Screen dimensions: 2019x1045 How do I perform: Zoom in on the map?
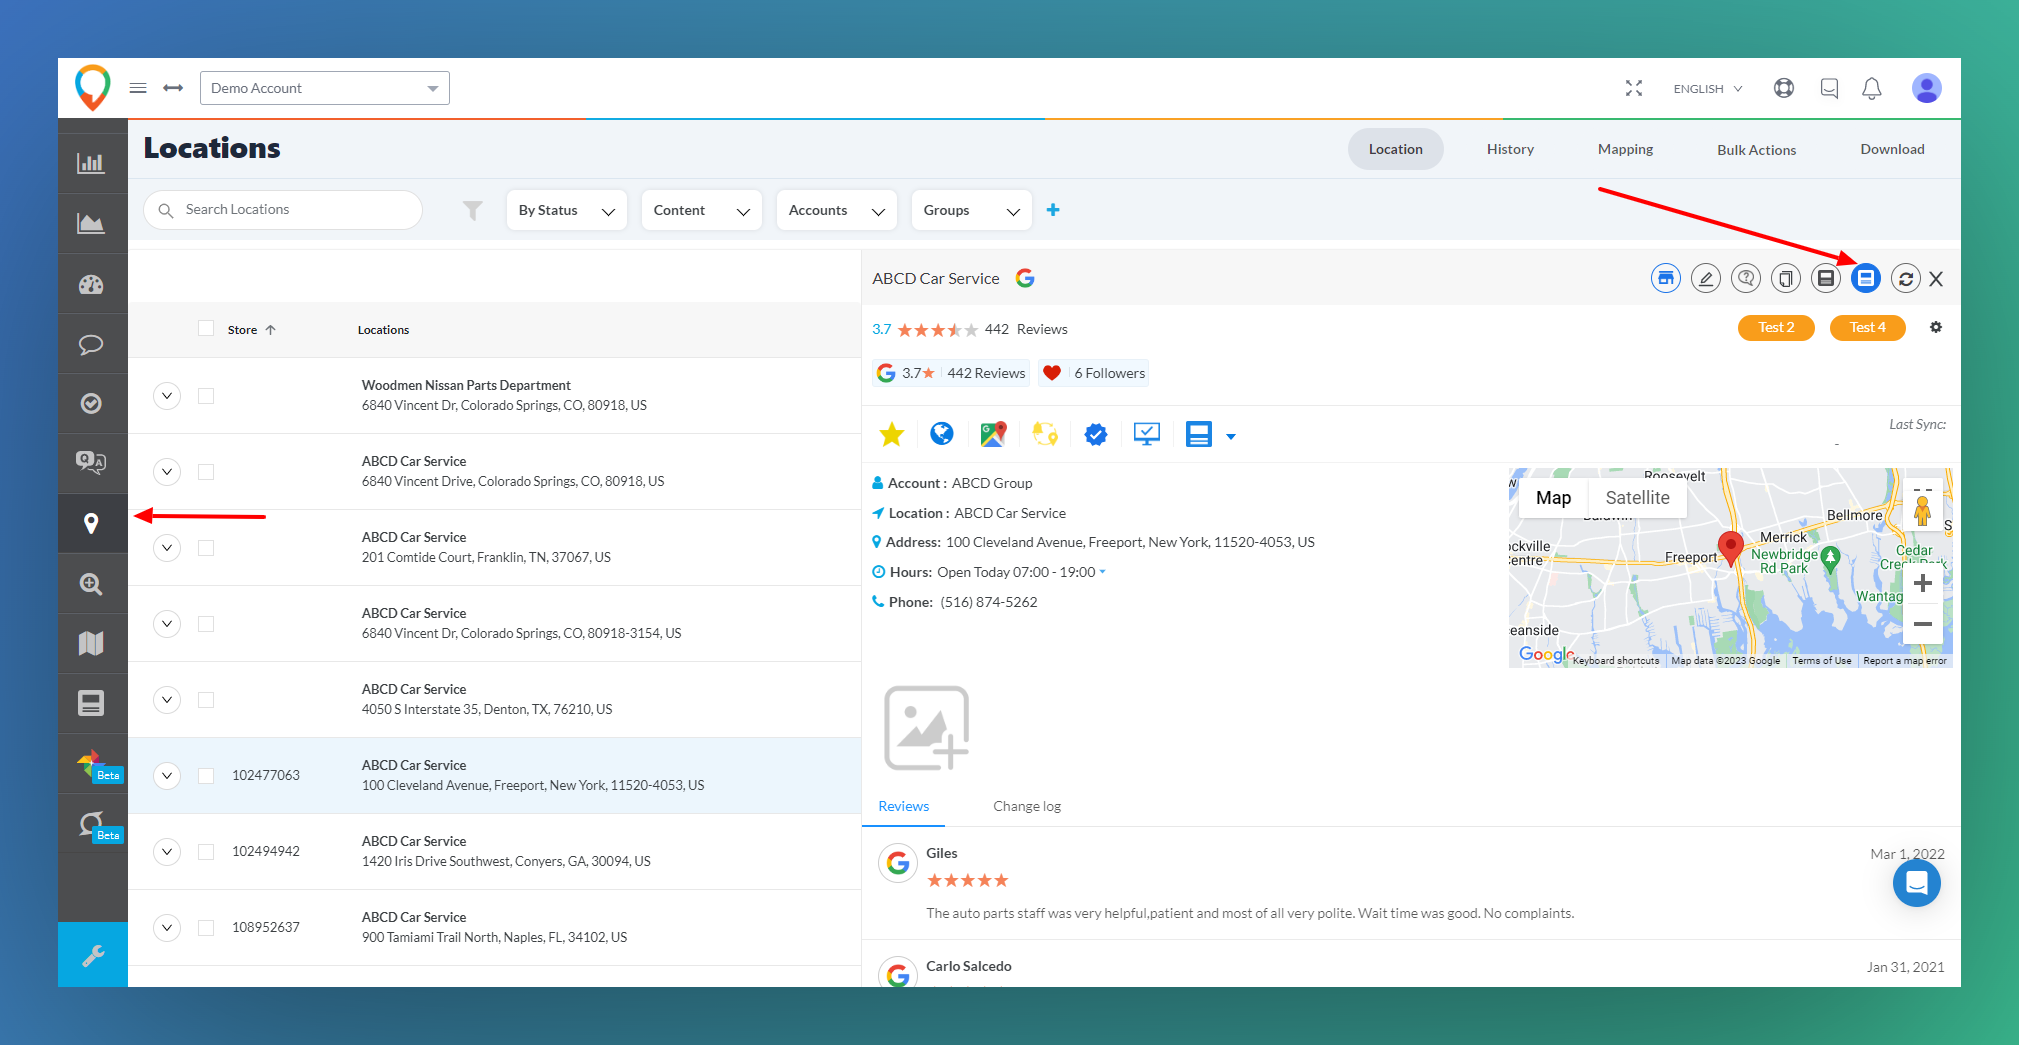point(1922,583)
